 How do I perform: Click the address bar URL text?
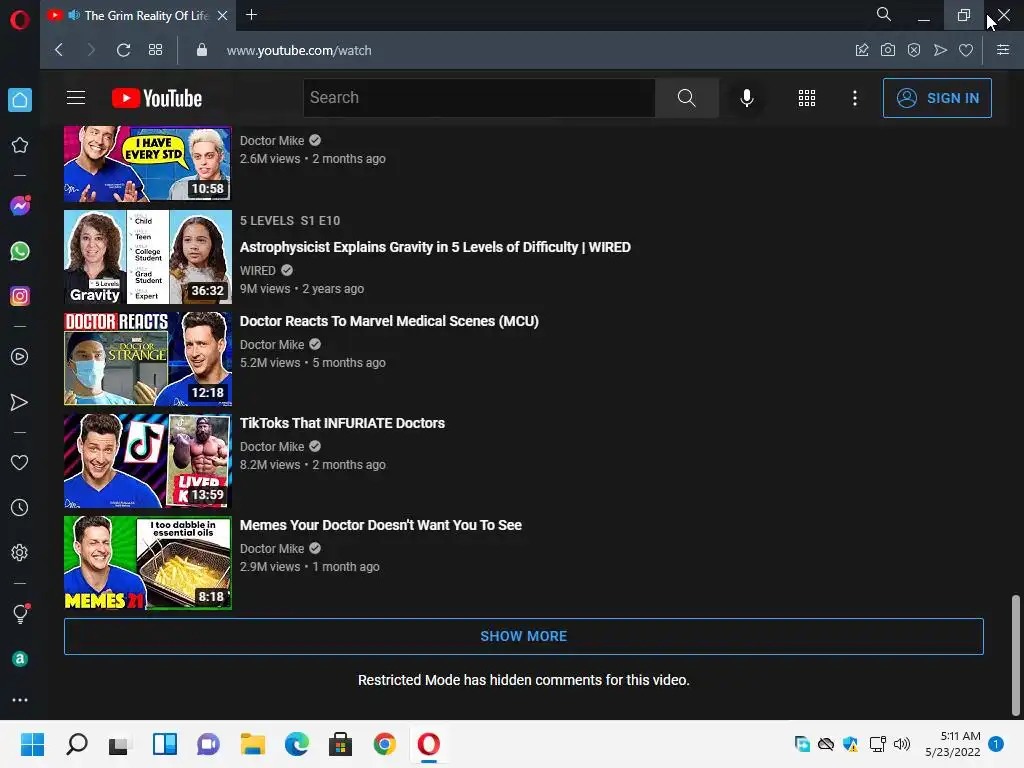pos(299,50)
